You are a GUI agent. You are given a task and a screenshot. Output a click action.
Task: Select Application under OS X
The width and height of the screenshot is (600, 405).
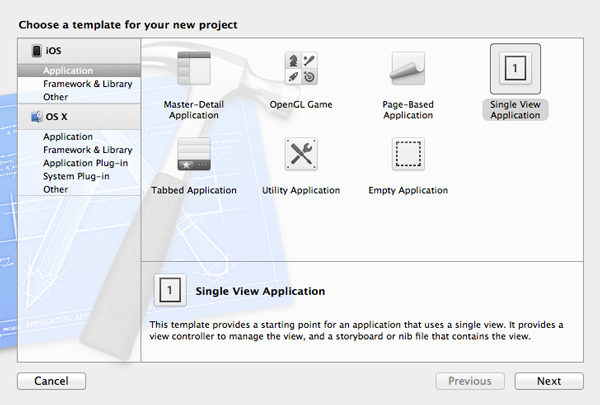coord(68,137)
